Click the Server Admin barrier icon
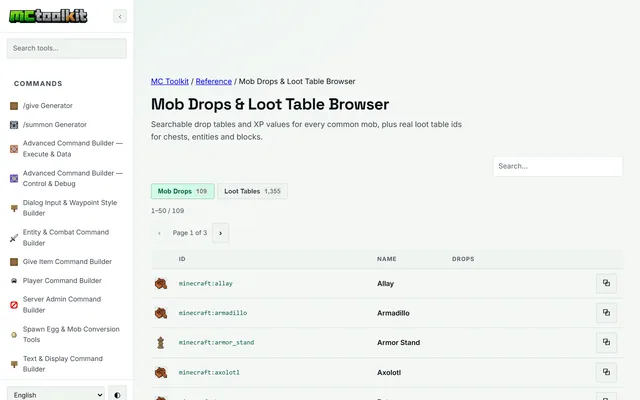 14,305
